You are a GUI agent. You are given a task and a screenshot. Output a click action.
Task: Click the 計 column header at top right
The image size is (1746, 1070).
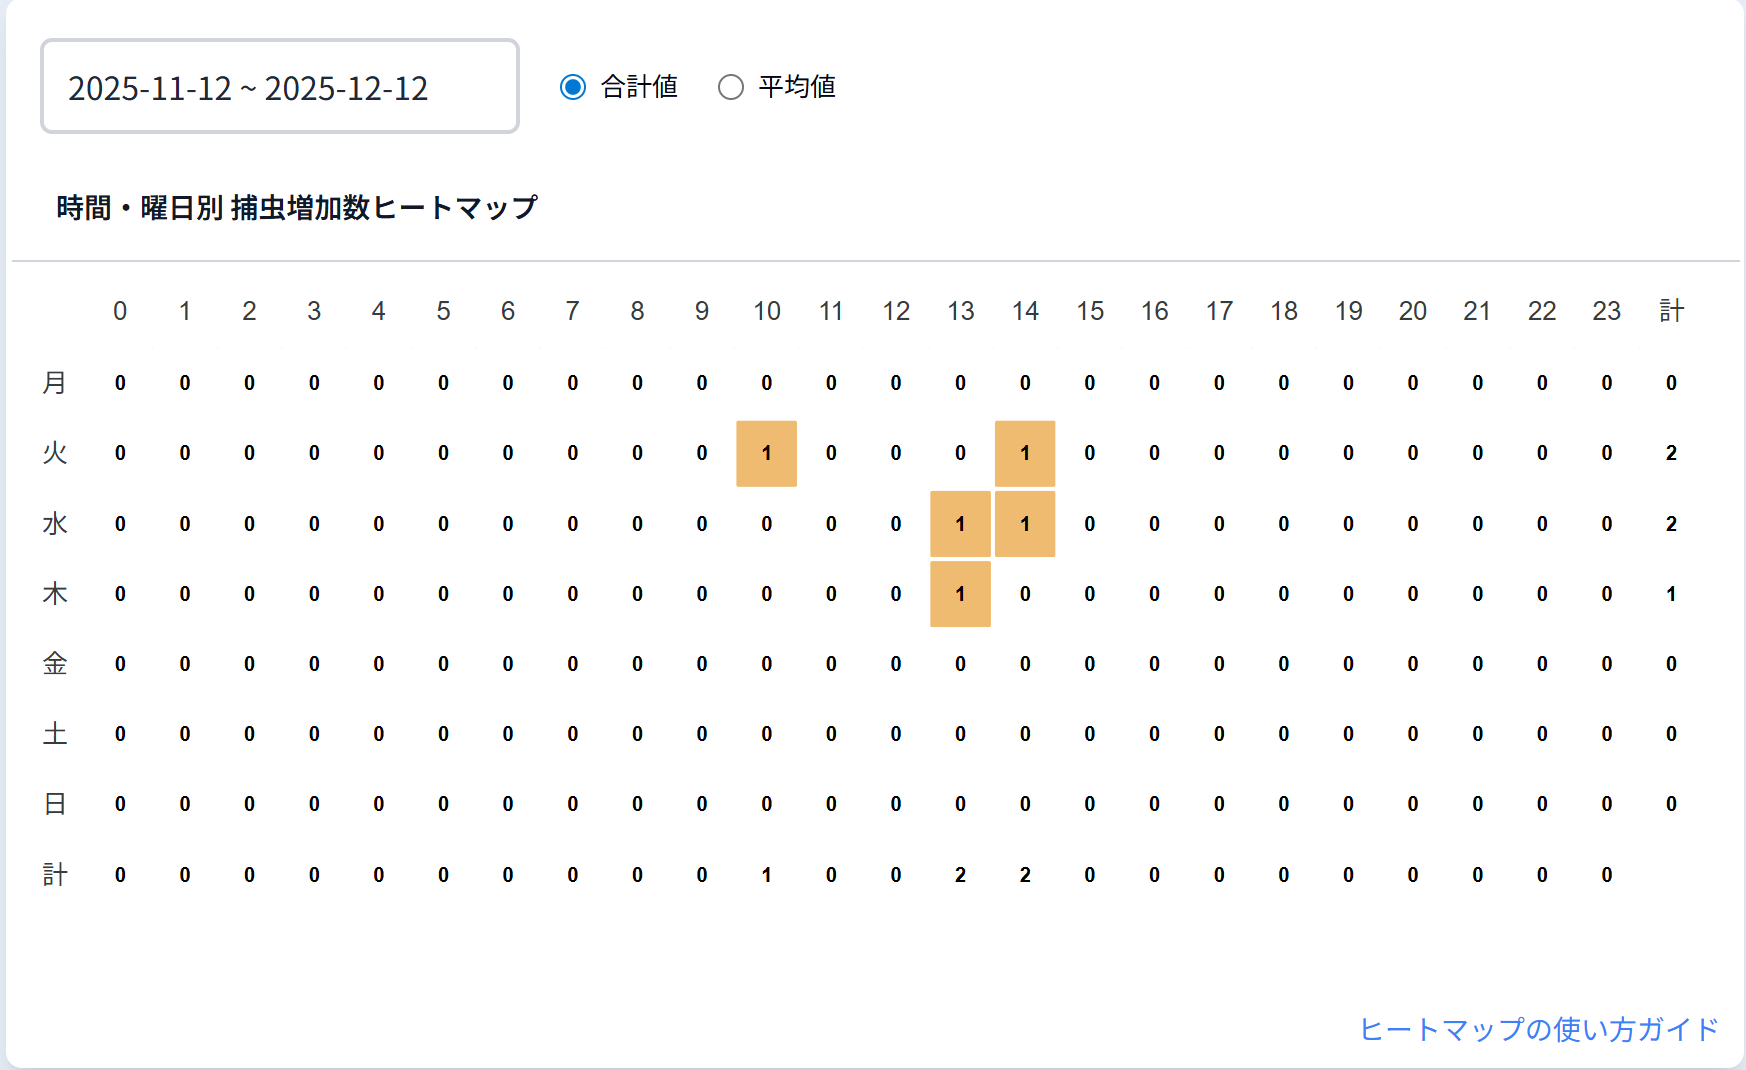coord(1671,311)
